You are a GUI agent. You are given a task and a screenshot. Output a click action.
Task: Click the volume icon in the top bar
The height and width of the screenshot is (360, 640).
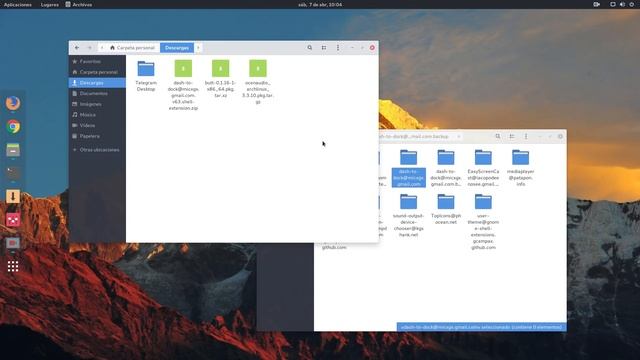click(622, 4)
